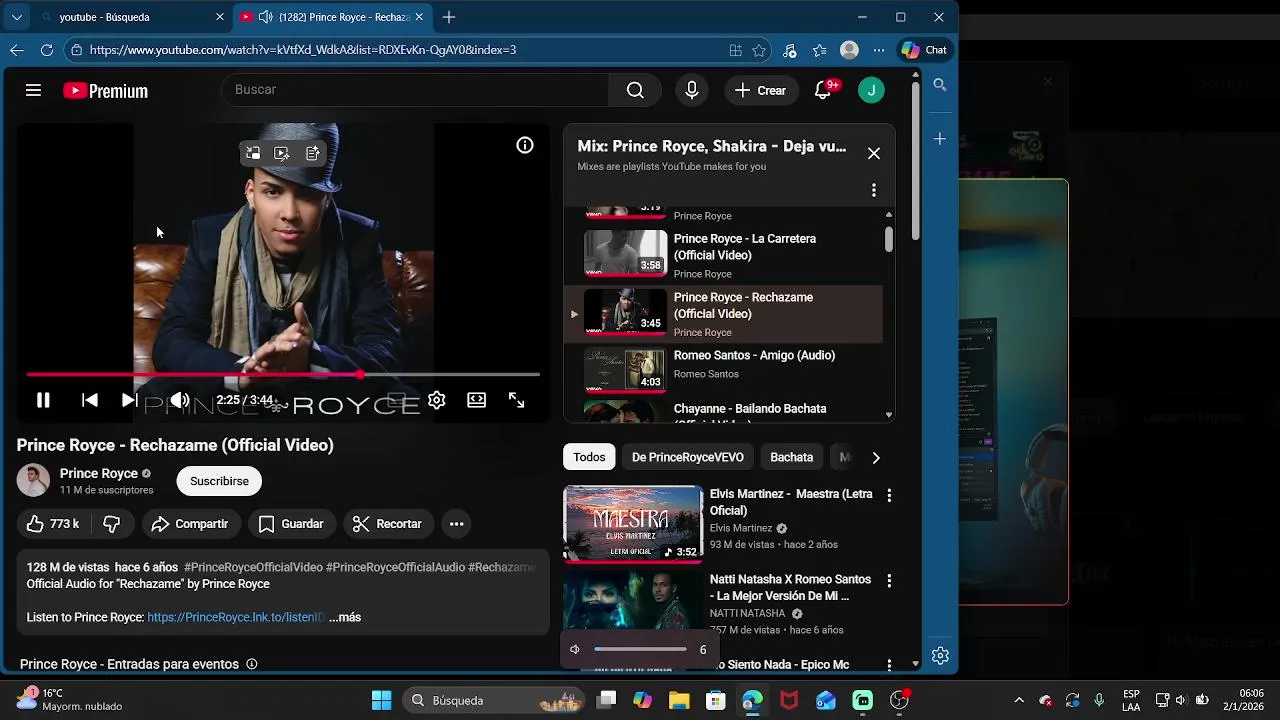This screenshot has height=720, width=1280.
Task: Focus the Buscar search field
Action: tap(415, 90)
